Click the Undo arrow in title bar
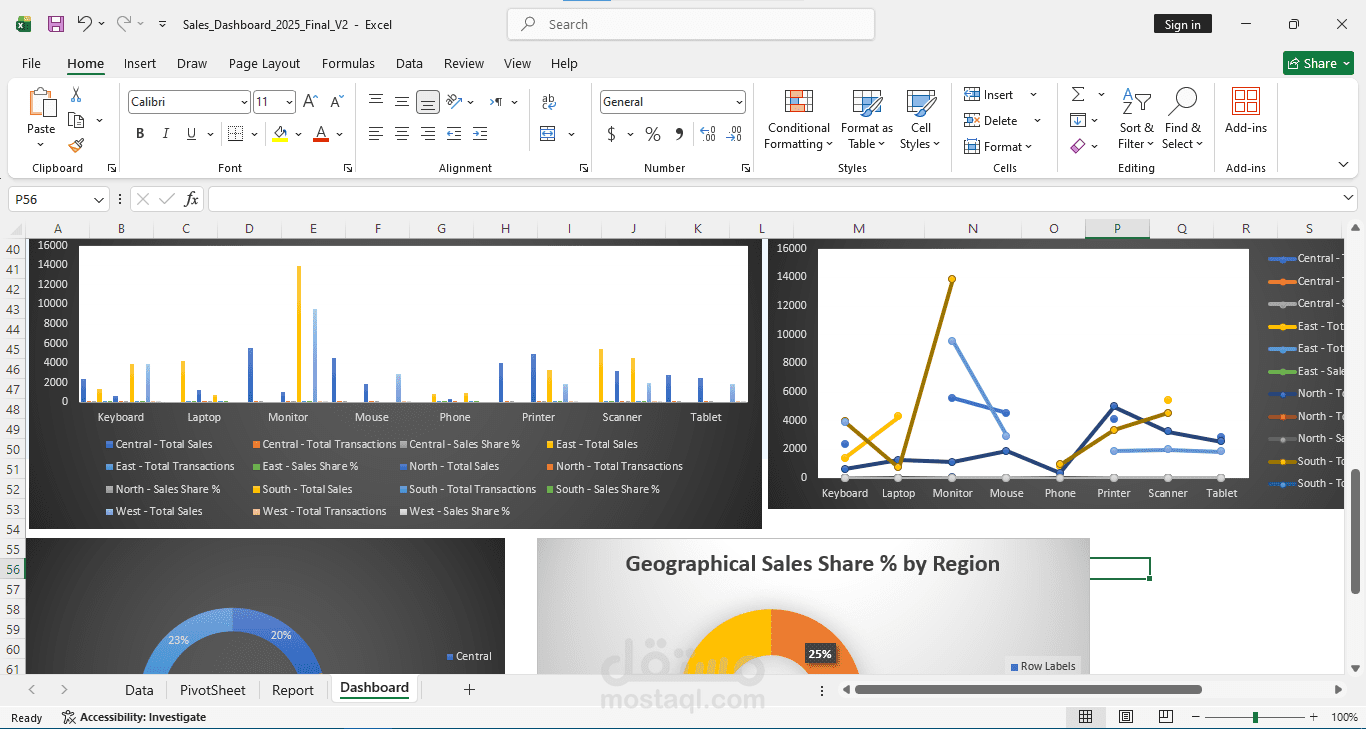The width and height of the screenshot is (1366, 729). [85, 23]
